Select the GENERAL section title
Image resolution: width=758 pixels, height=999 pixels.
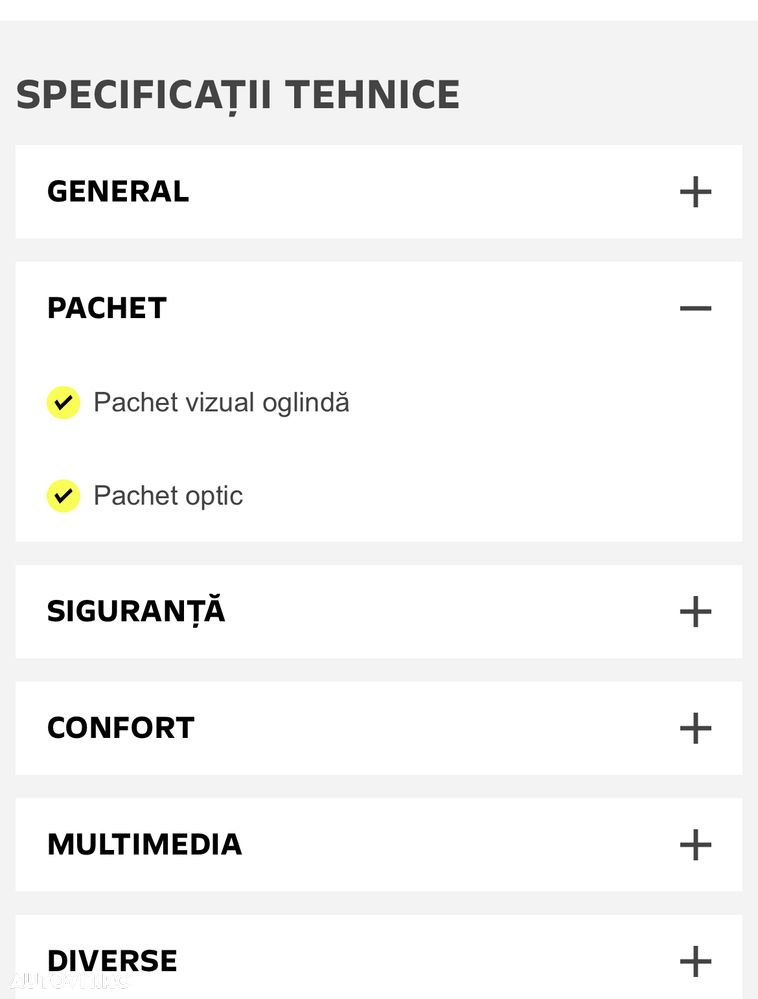click(118, 192)
